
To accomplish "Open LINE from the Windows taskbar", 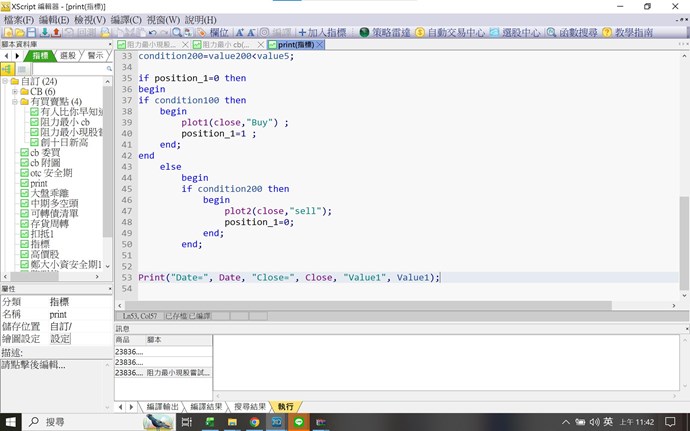I will tap(299, 422).
